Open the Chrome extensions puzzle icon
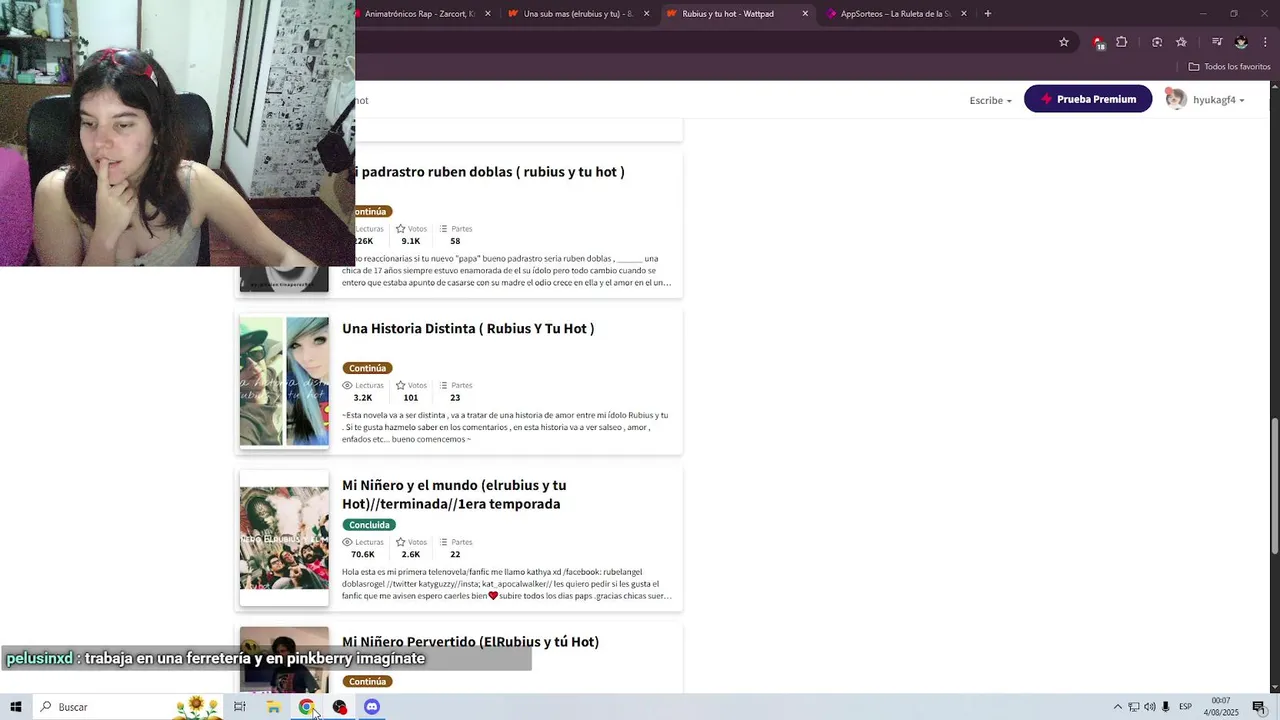This screenshot has height=720, width=1280. pos(1121,42)
